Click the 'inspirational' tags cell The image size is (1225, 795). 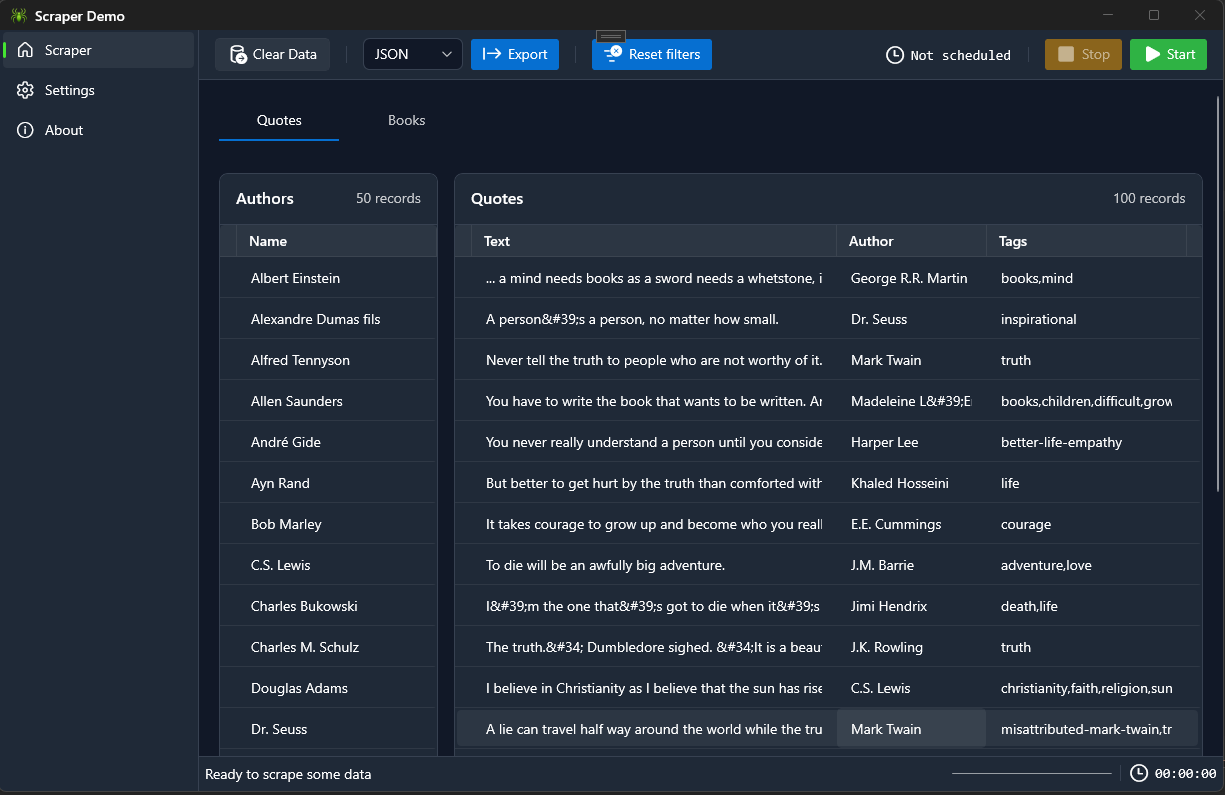pyautogui.click(x=1086, y=319)
